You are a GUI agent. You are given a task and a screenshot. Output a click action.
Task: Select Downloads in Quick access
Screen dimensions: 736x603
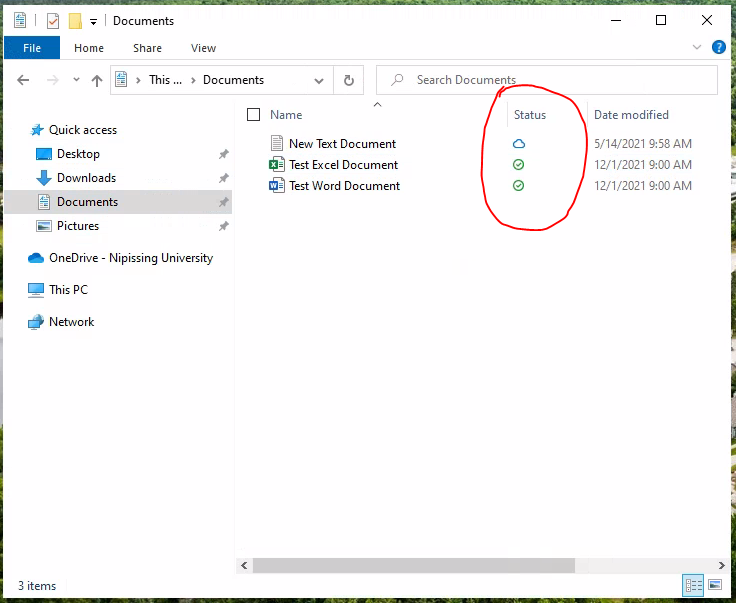pos(86,178)
